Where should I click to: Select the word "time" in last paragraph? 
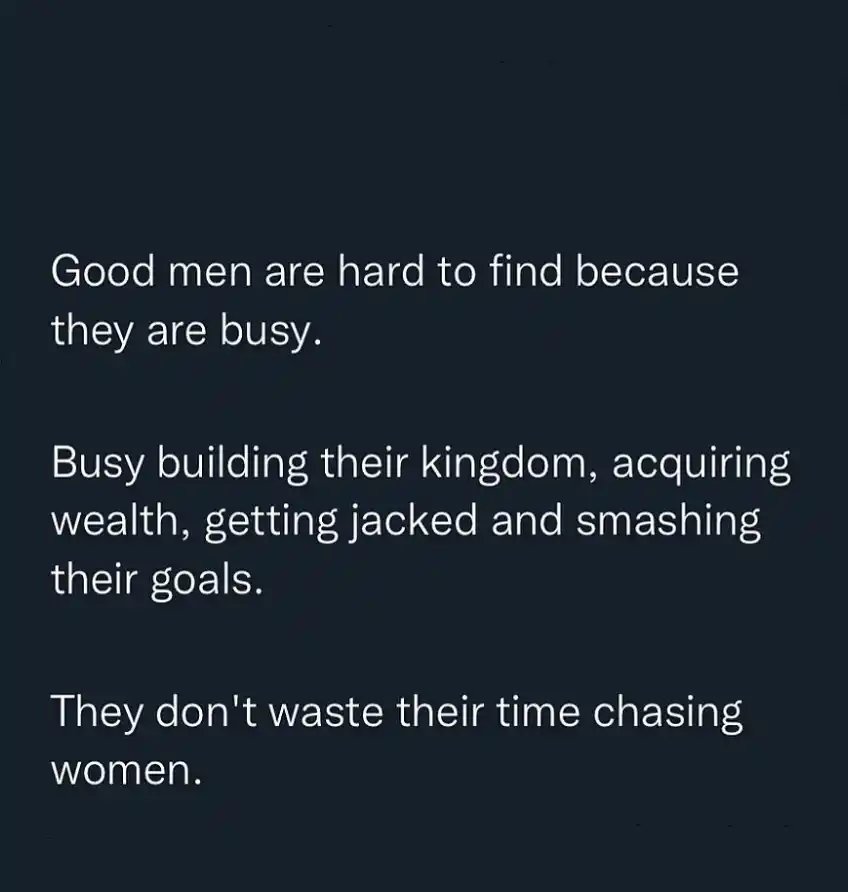pyautogui.click(x=538, y=711)
